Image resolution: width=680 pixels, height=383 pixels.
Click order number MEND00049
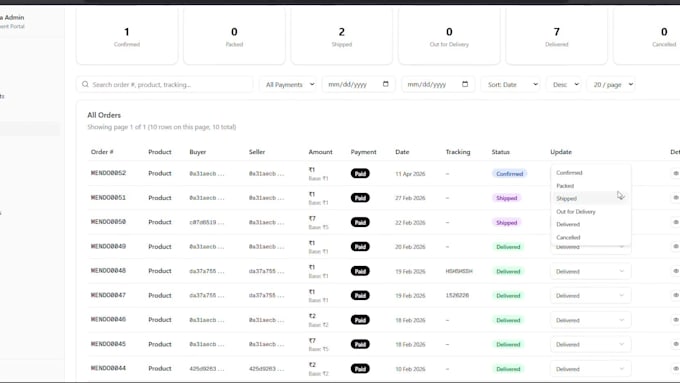pyautogui.click(x=108, y=246)
